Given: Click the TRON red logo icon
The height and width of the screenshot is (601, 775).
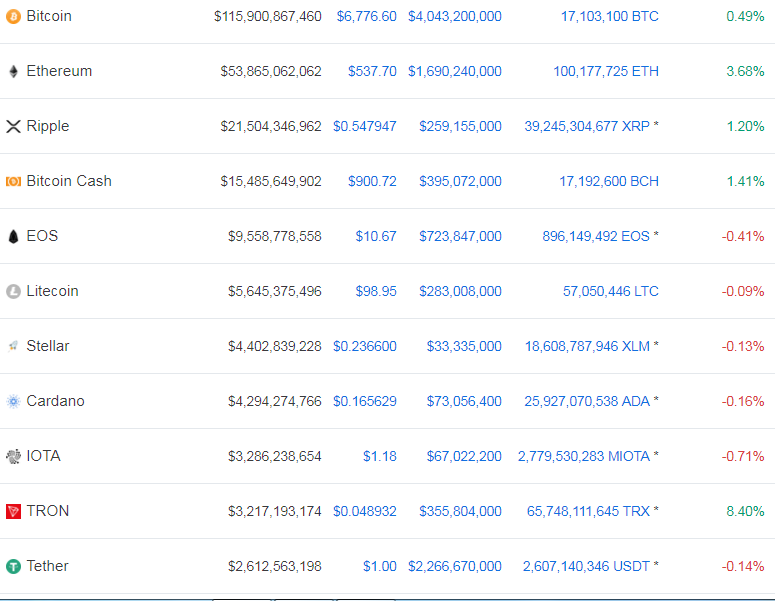Looking at the screenshot, I should (13, 511).
